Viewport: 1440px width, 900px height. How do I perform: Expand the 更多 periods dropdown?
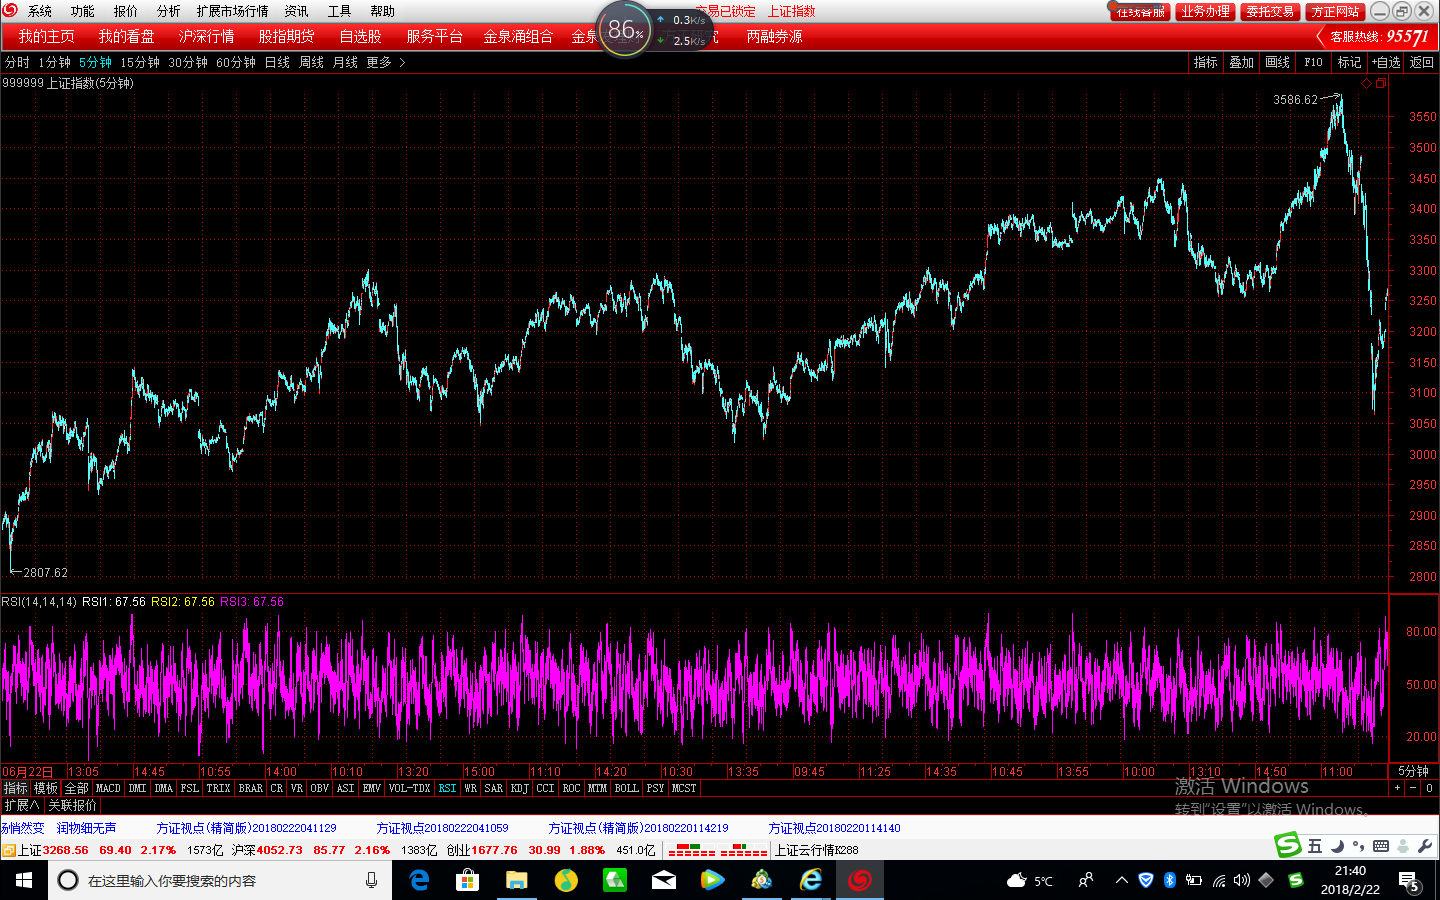(x=386, y=62)
